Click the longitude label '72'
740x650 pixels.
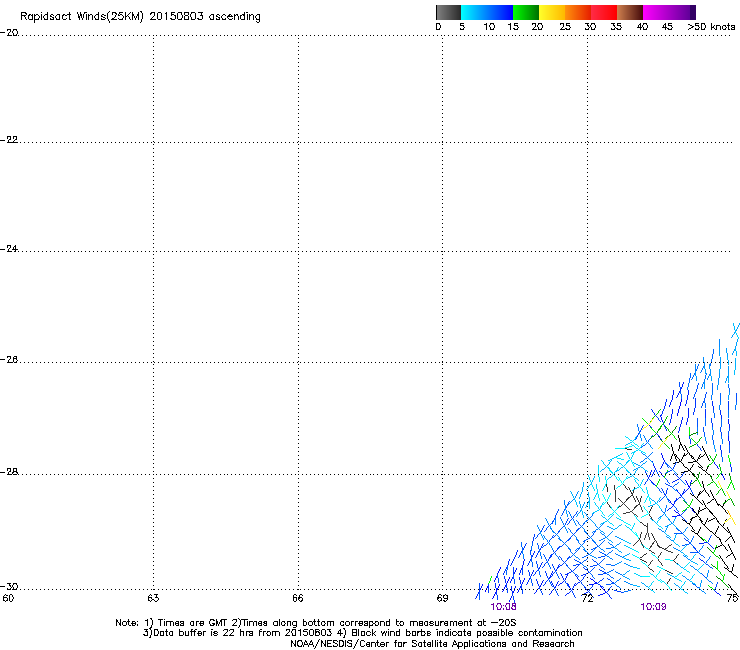pos(587,599)
